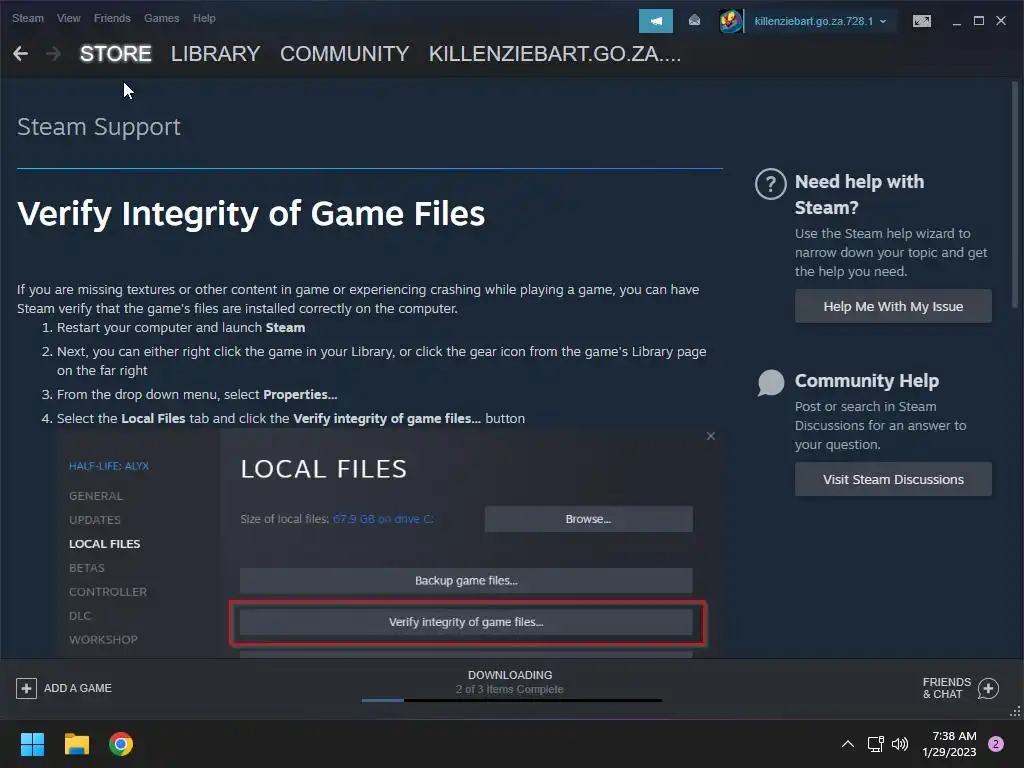Screen dimensions: 1024x768
Task: Open the killenziebart account dropdown
Action: [x=820, y=21]
